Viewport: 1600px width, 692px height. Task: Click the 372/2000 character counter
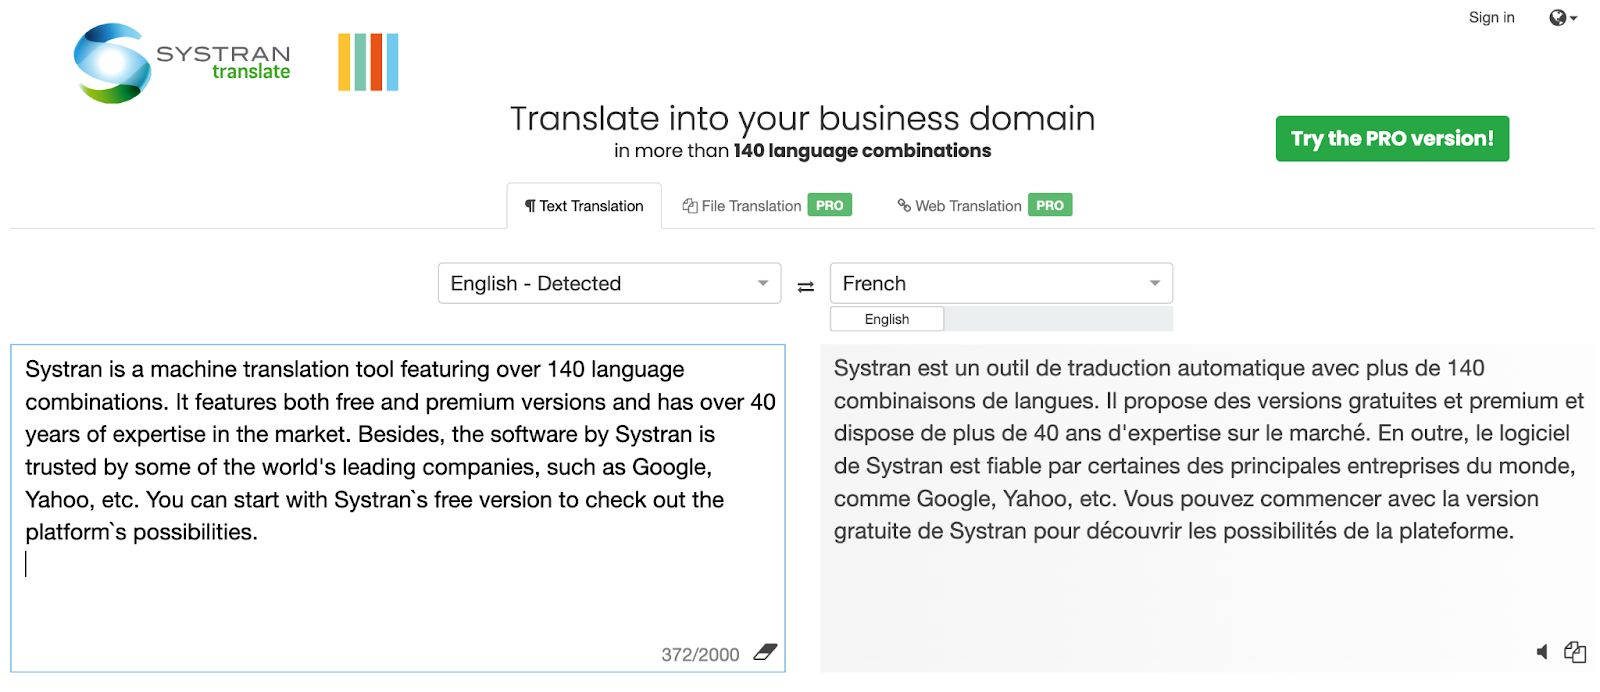(700, 655)
